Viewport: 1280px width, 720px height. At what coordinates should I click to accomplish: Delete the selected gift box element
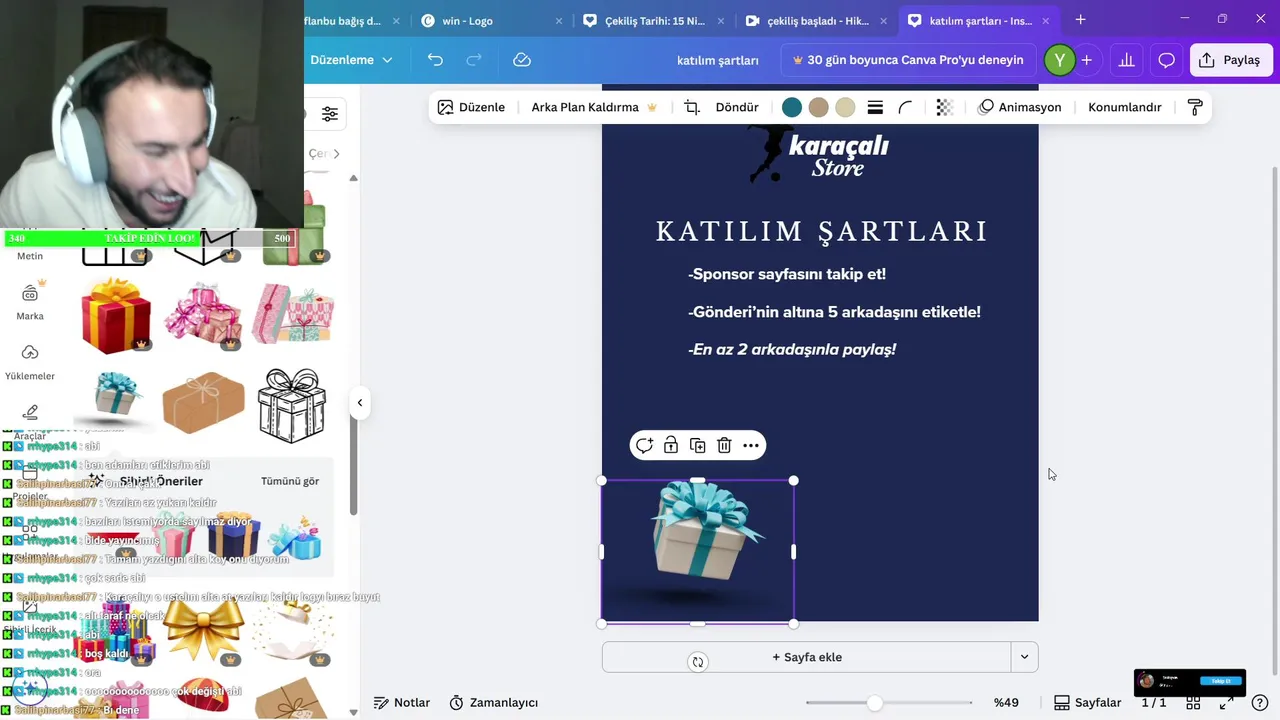coord(724,446)
